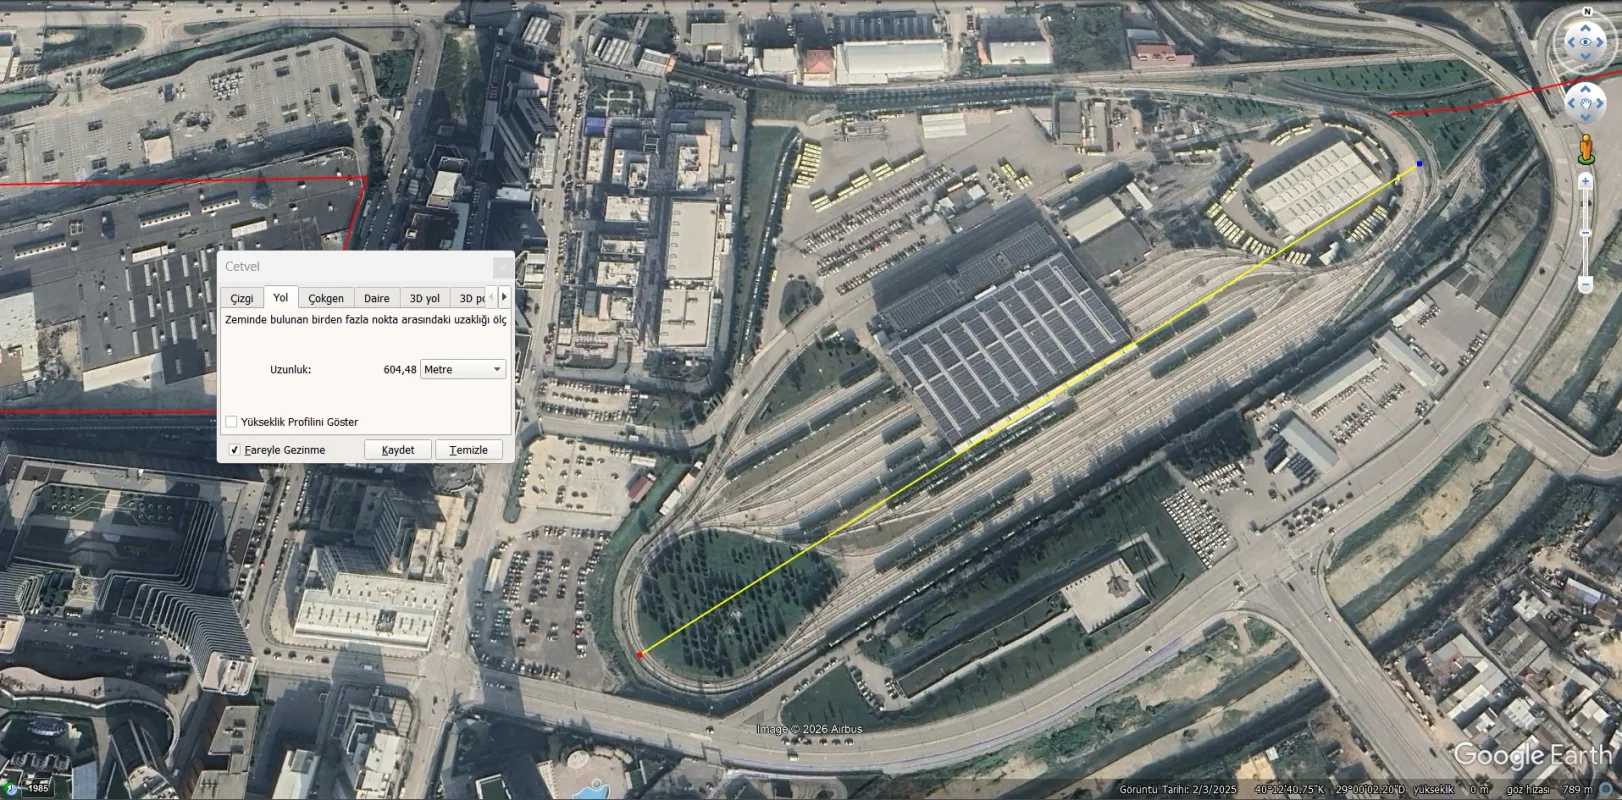Zoom out with the bottom minus button
The height and width of the screenshot is (800, 1622).
(1585, 285)
